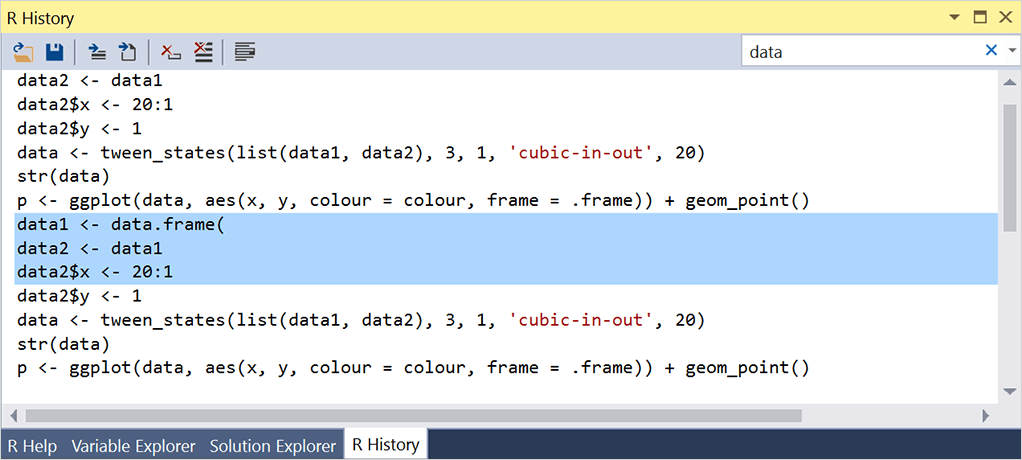Select the R History tab
Image resolution: width=1022 pixels, height=460 pixels.
pyautogui.click(x=385, y=445)
